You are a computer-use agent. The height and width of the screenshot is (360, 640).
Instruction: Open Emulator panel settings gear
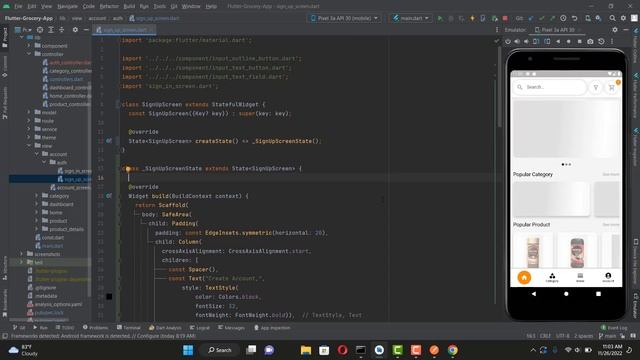tap(615, 30)
